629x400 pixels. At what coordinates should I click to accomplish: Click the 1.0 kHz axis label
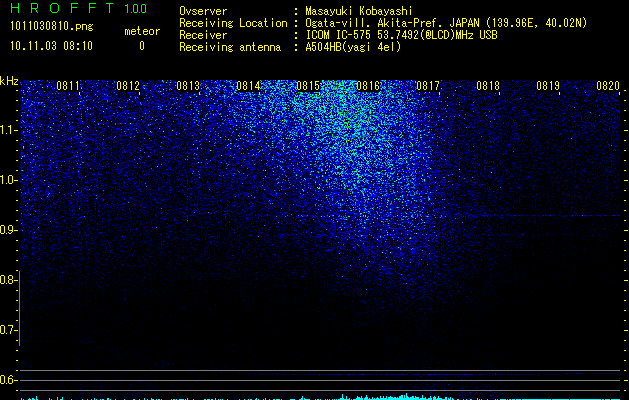click(9, 180)
